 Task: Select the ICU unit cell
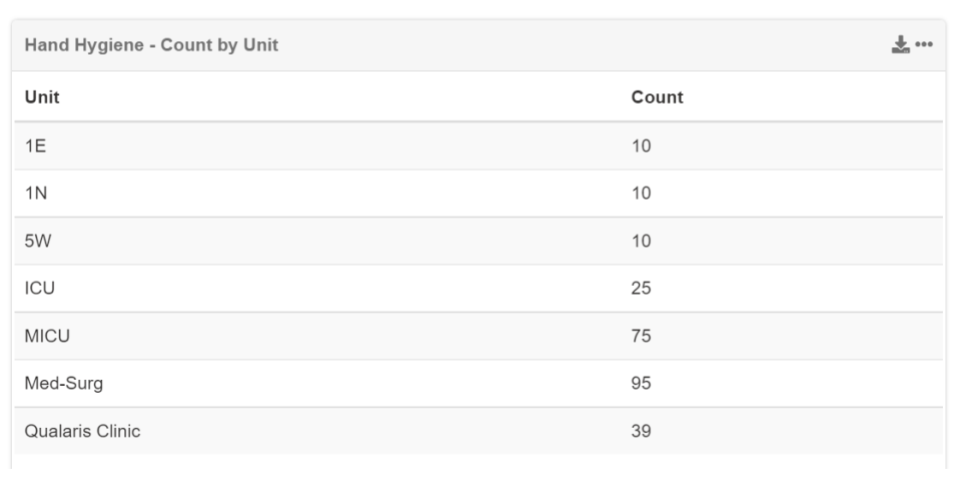[x=40, y=288]
